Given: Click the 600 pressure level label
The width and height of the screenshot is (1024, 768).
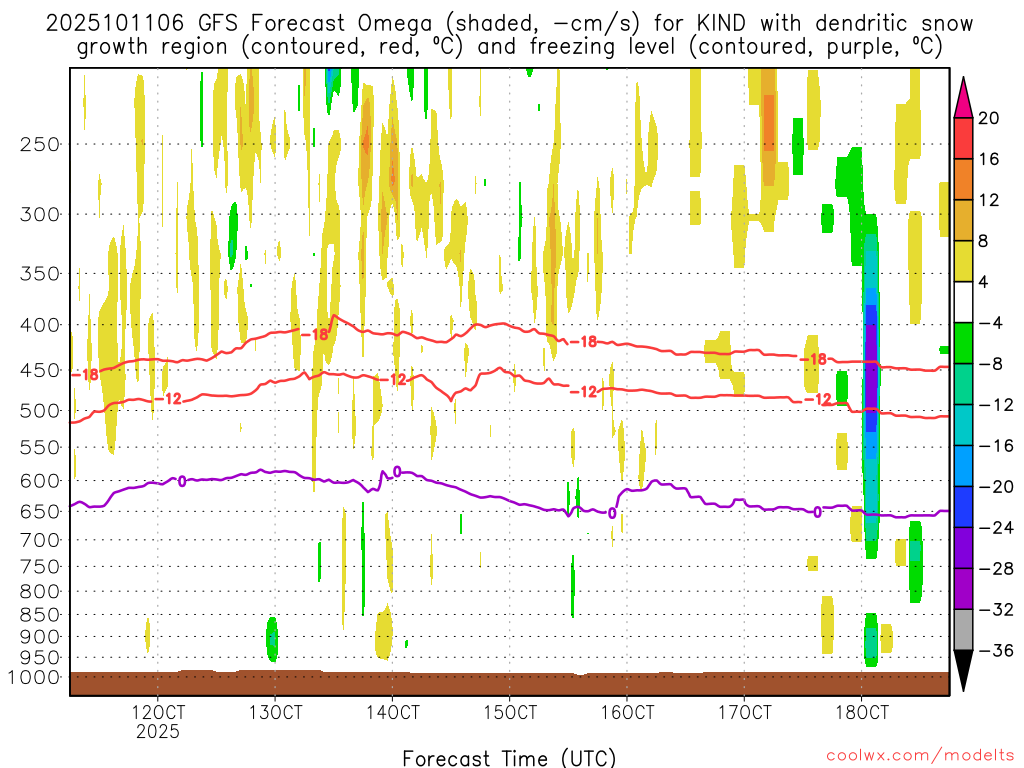Looking at the screenshot, I should pyautogui.click(x=40, y=481).
